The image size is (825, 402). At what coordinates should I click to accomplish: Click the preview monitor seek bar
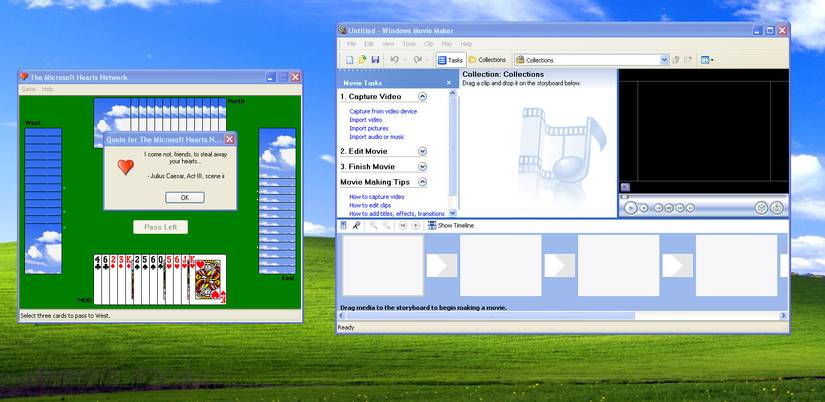tap(704, 197)
